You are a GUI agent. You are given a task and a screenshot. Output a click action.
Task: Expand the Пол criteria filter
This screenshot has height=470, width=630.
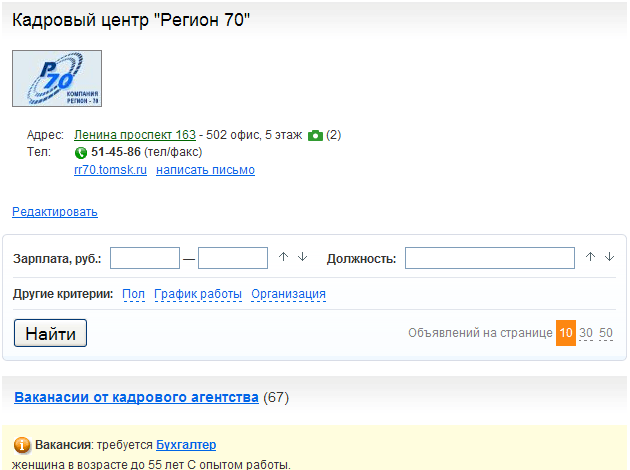[x=133, y=294]
